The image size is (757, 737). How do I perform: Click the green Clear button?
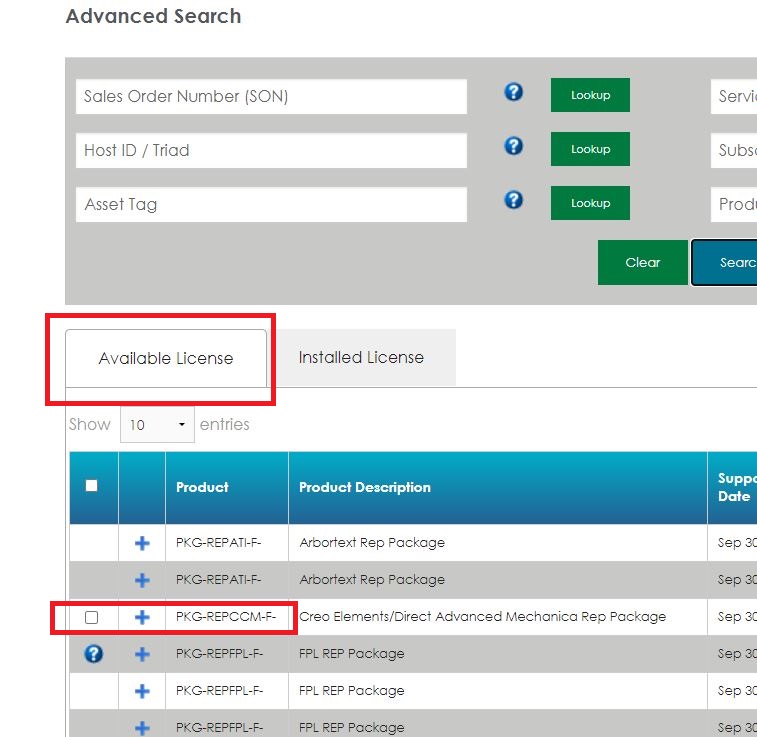[643, 263]
